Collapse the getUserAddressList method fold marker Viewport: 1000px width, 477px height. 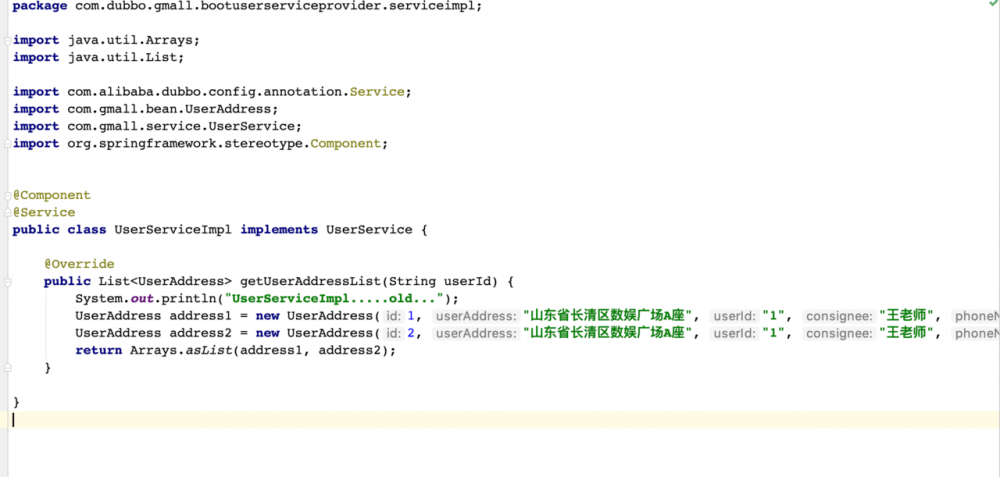pos(7,281)
